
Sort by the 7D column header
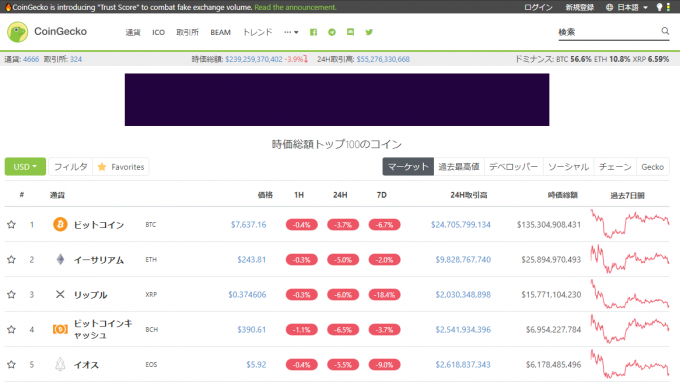382,195
